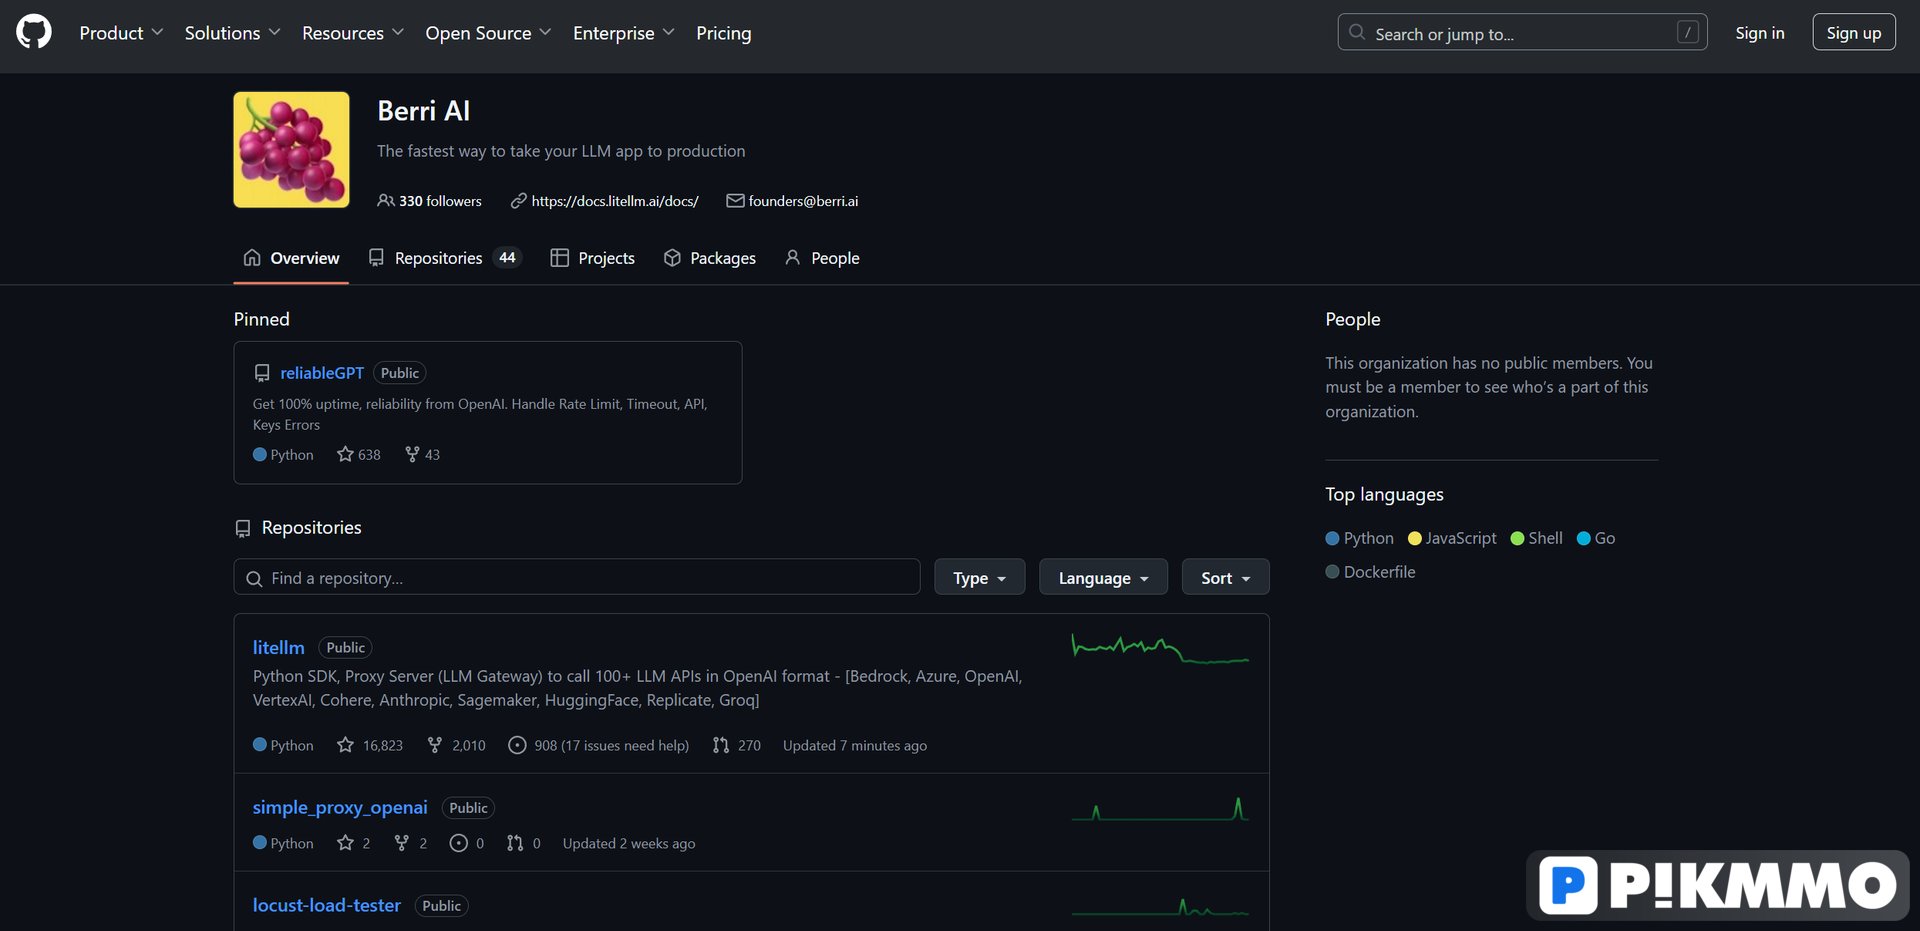
Task: Open the locust-load-tester repository
Action: pos(326,906)
